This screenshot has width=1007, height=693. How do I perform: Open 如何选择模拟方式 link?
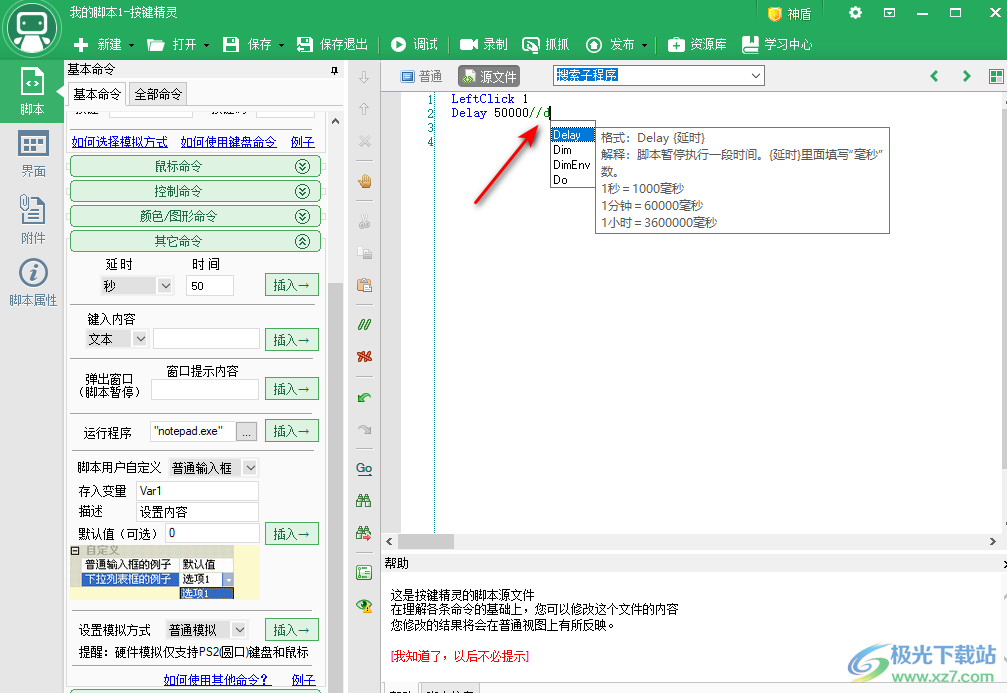[x=119, y=142]
